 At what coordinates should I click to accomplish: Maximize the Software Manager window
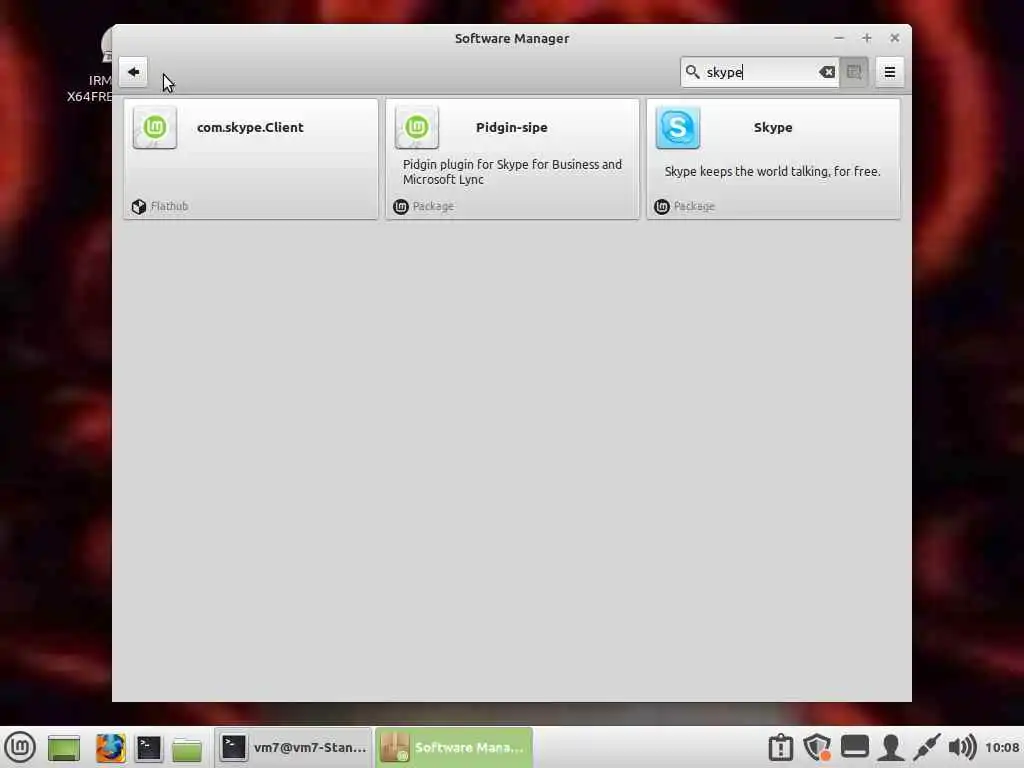tap(867, 39)
